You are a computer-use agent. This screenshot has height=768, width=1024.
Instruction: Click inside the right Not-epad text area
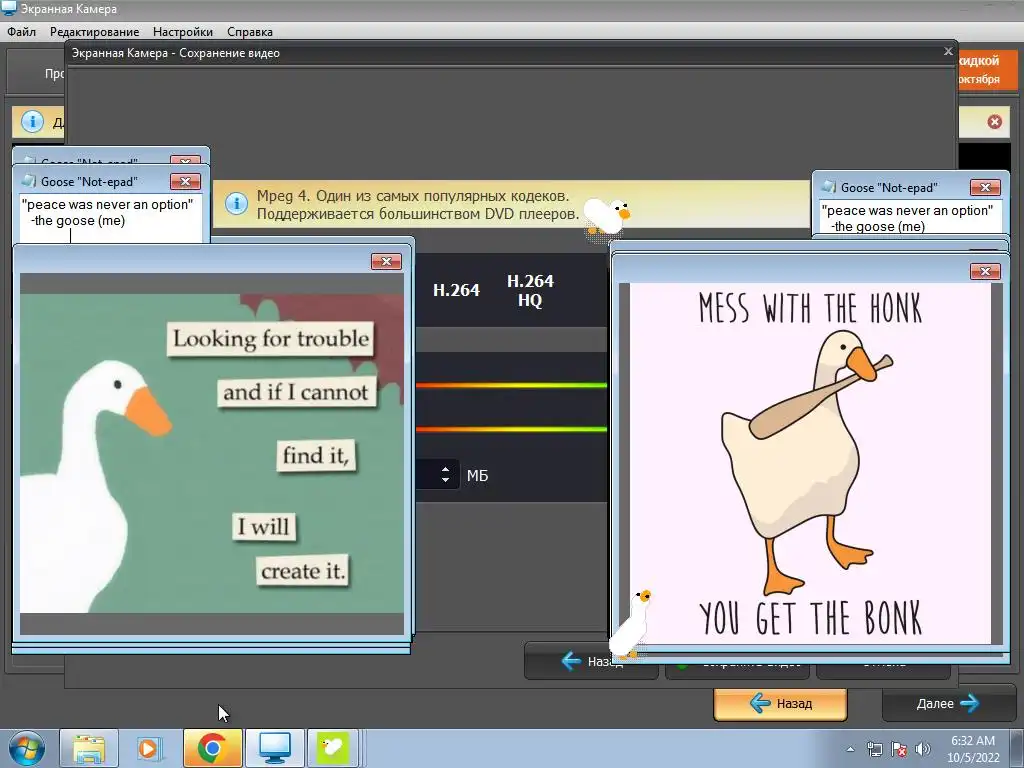click(910, 217)
